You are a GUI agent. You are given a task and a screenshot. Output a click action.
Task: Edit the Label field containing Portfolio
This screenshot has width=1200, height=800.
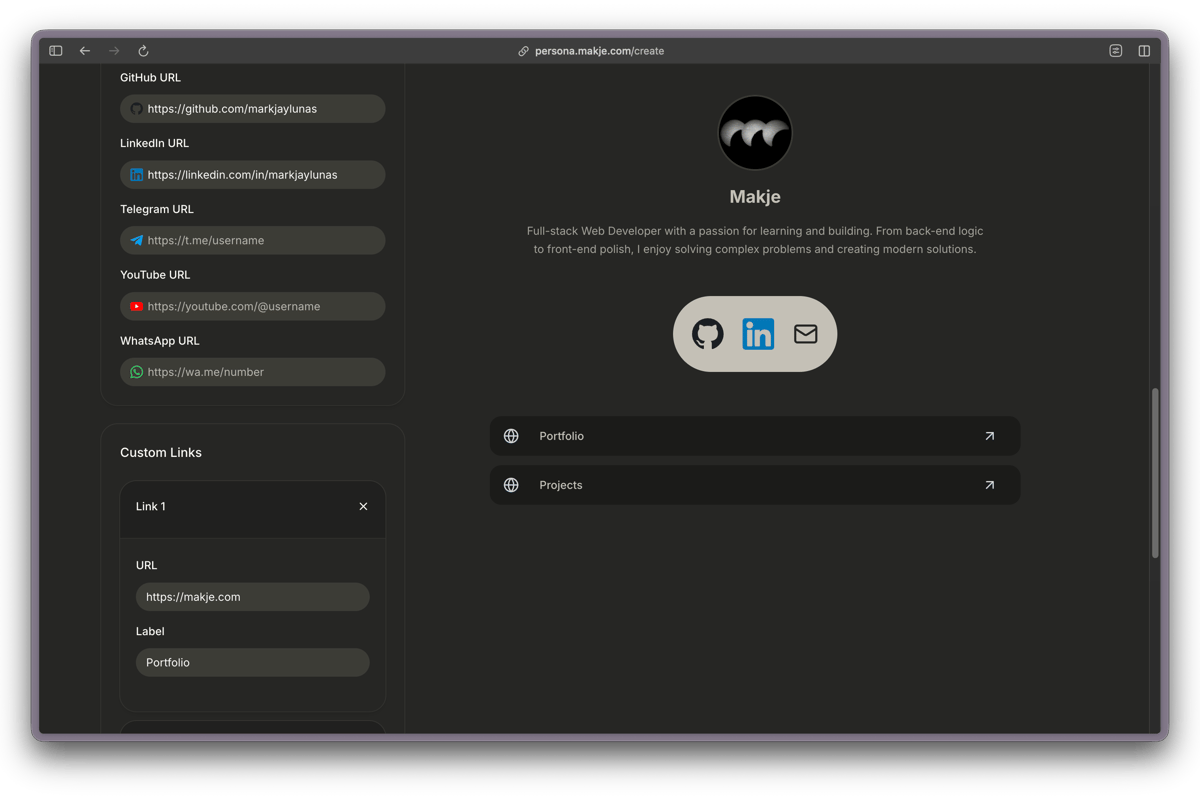252,663
